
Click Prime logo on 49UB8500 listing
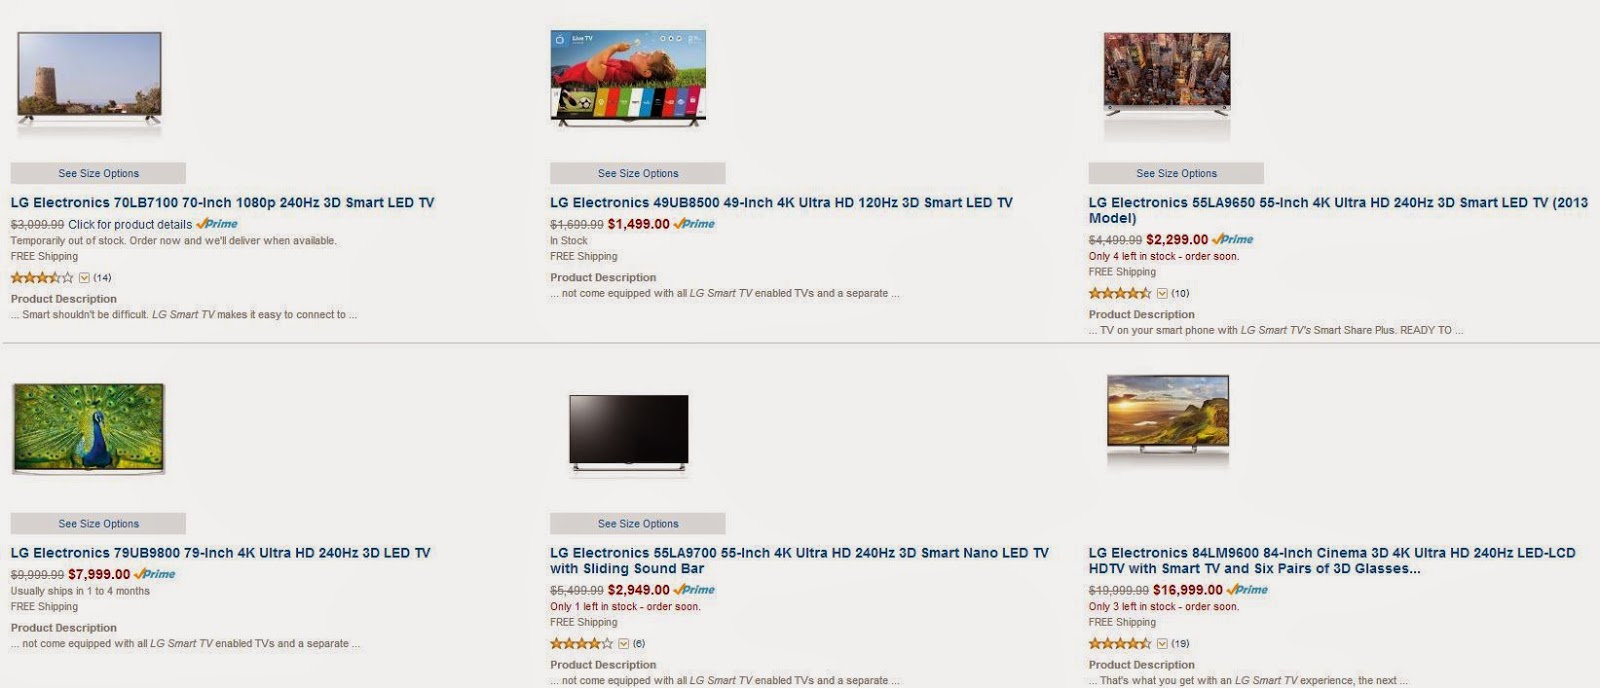694,224
